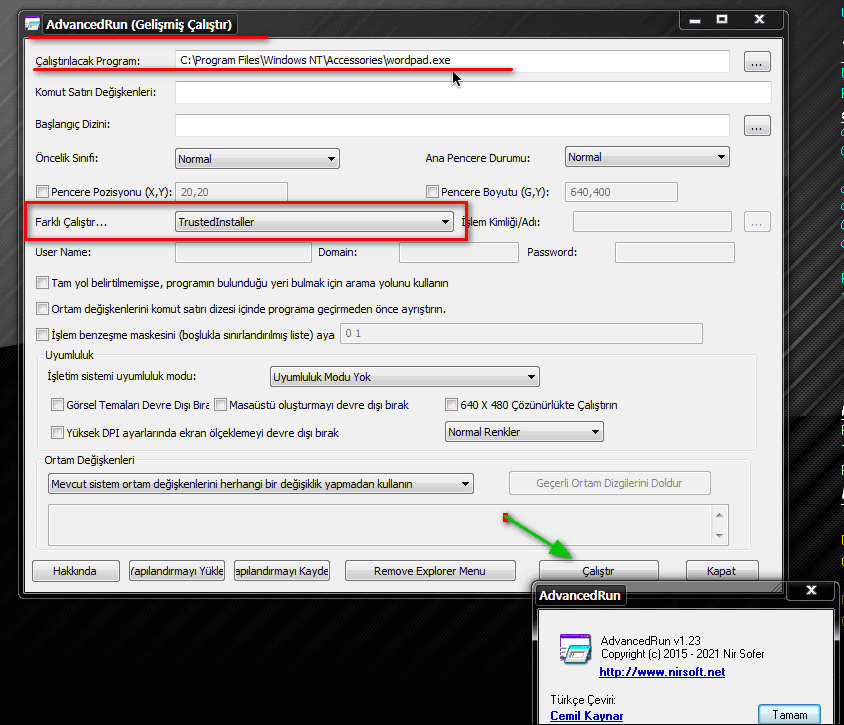This screenshot has height=725, width=844.
Task: Maximize the AdvancedRun main window
Action: click(722, 20)
